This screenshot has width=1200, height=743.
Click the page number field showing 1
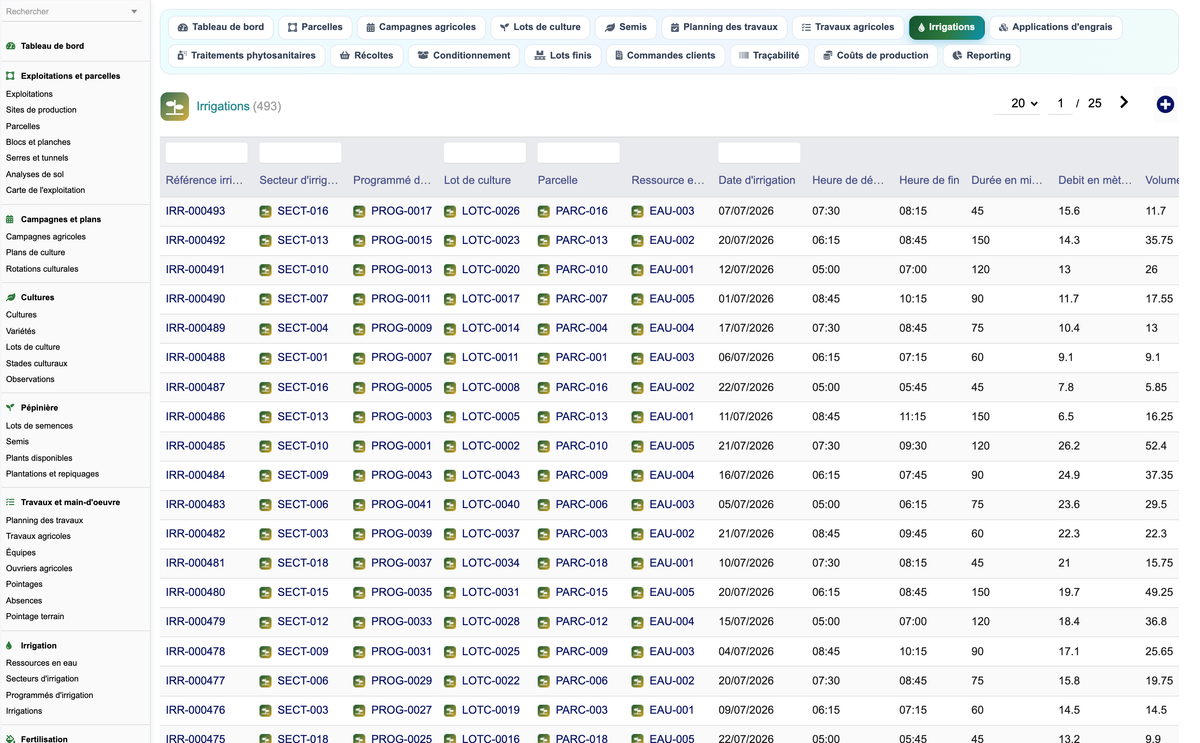1060,103
